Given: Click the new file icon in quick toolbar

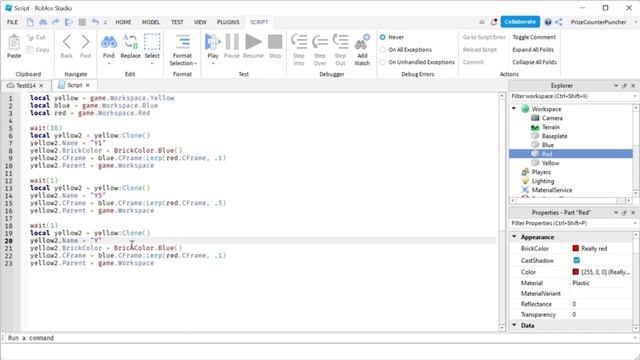Looking at the screenshot, I should [x=30, y=22].
